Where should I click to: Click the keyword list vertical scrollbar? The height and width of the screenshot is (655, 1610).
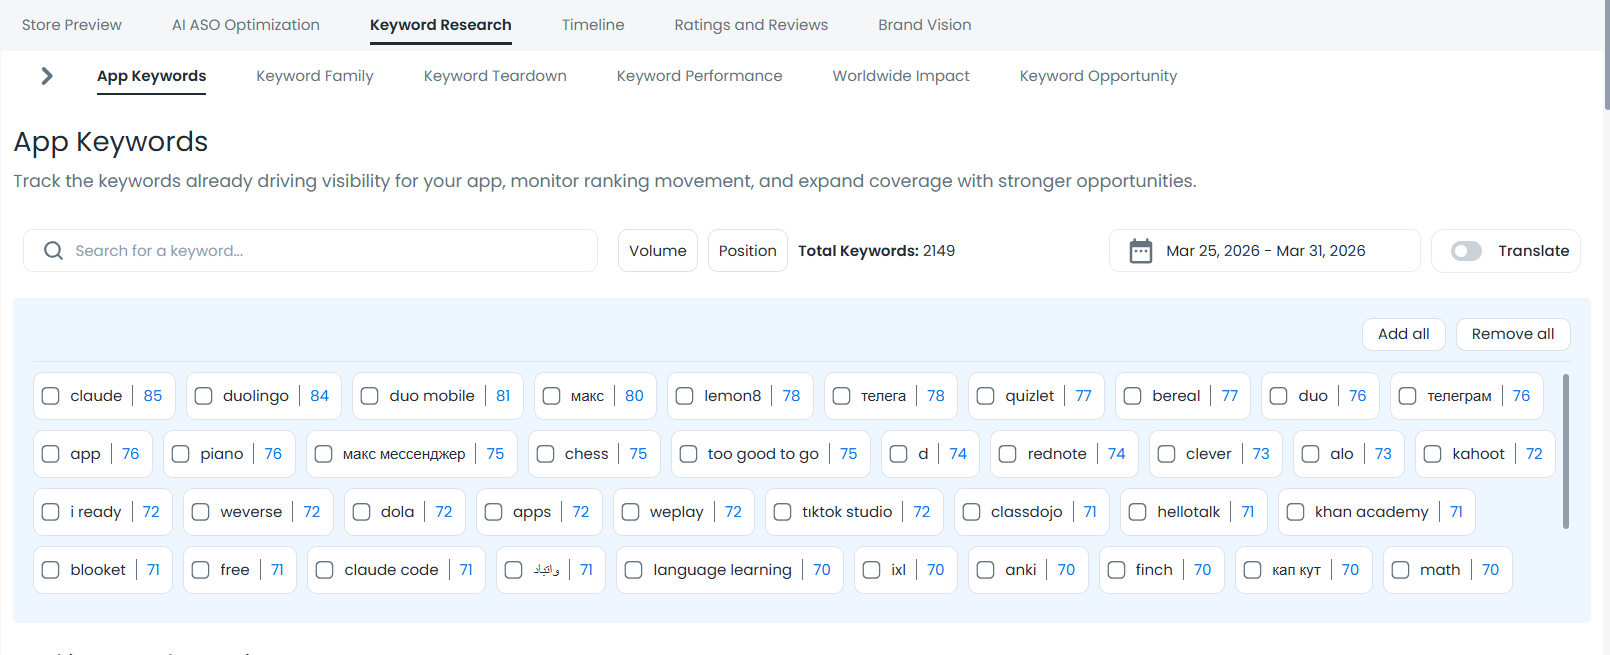point(1565,451)
